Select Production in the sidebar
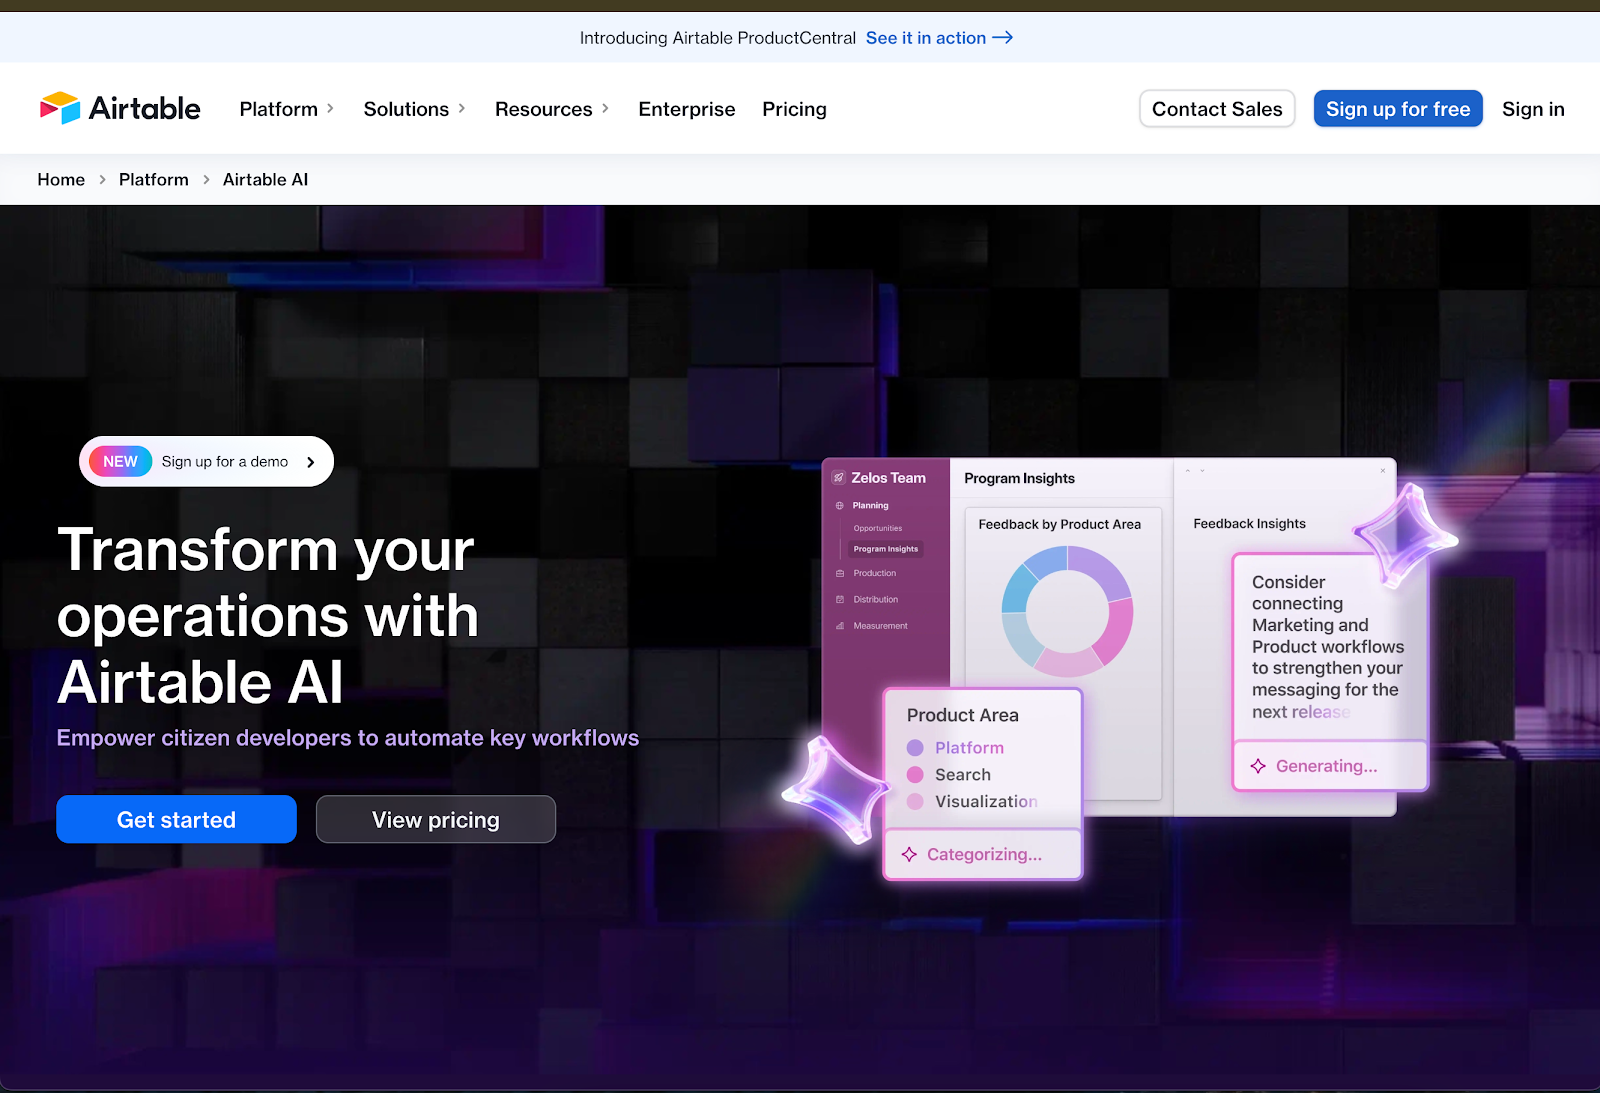Screen dimensions: 1600x1093 (875, 573)
